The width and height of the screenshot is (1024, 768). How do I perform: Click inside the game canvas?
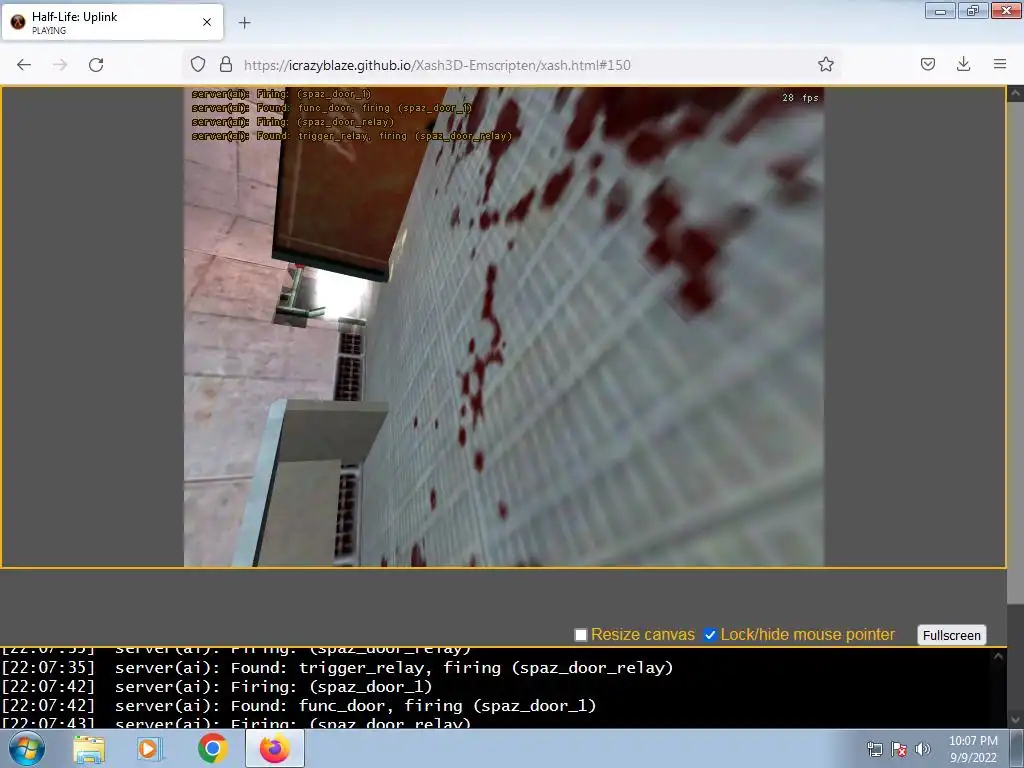click(504, 327)
